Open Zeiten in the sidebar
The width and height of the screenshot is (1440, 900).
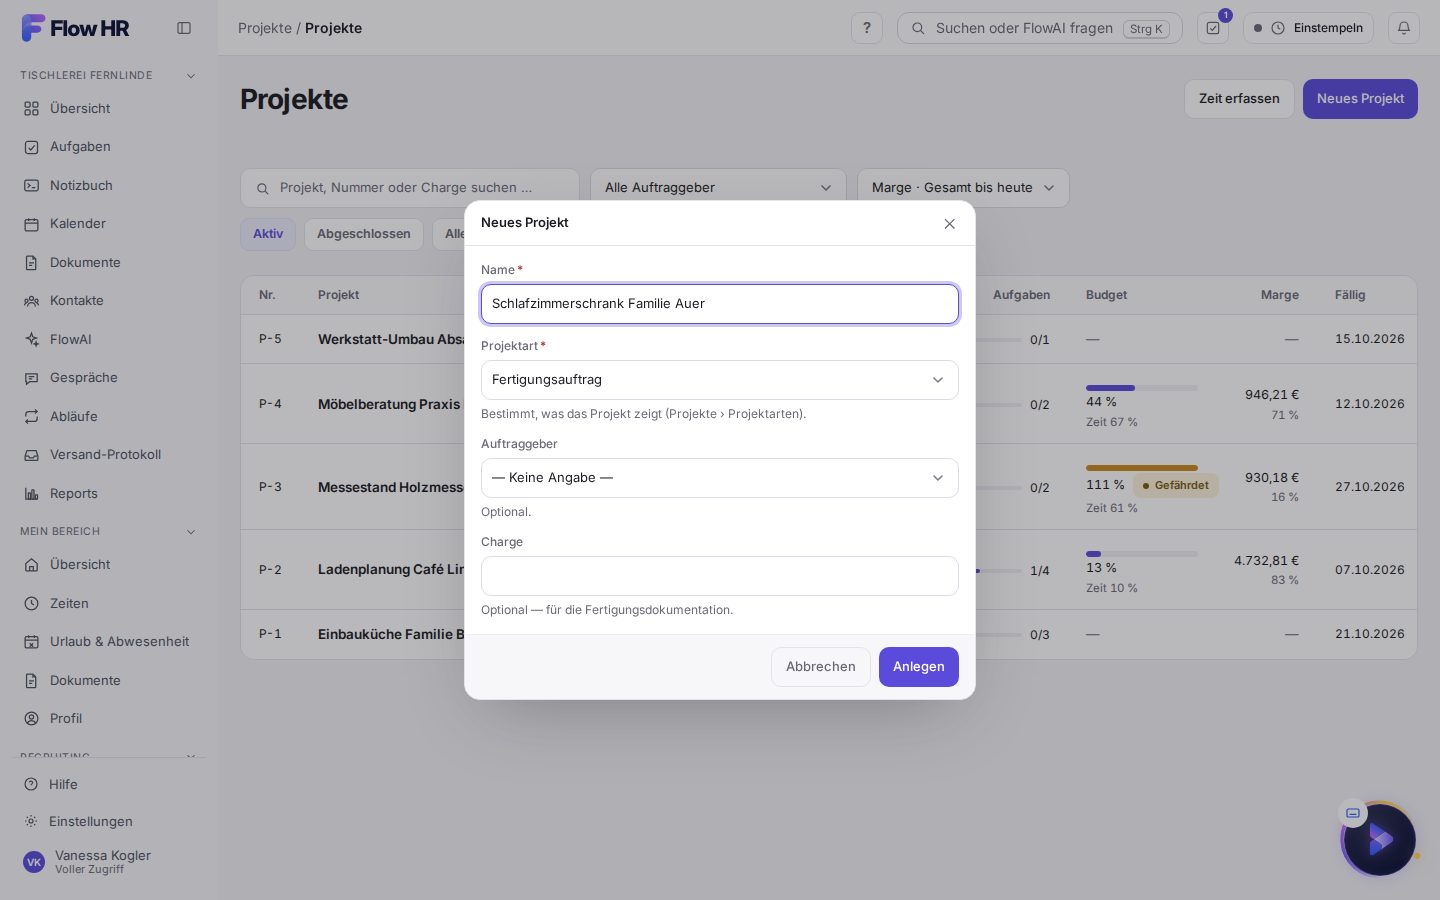click(x=108, y=603)
